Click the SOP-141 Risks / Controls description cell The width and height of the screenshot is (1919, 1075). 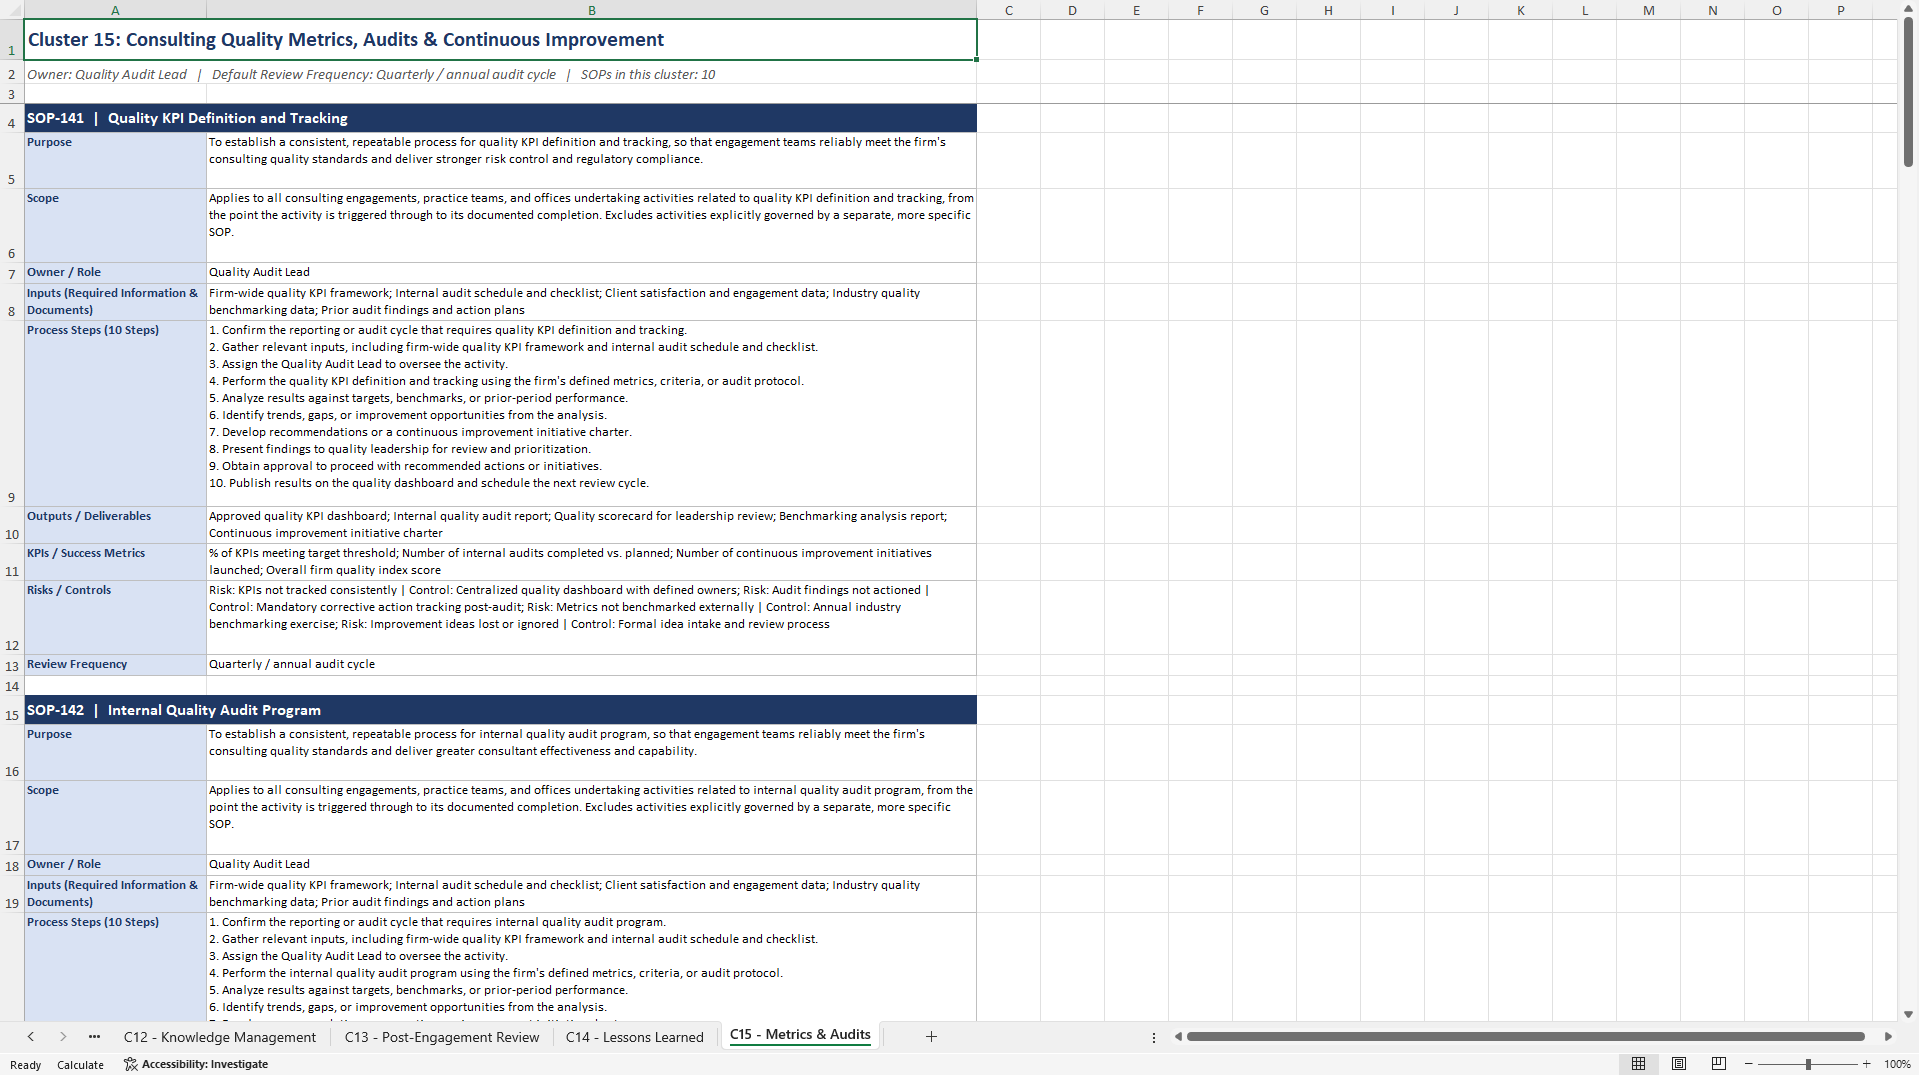coord(591,618)
